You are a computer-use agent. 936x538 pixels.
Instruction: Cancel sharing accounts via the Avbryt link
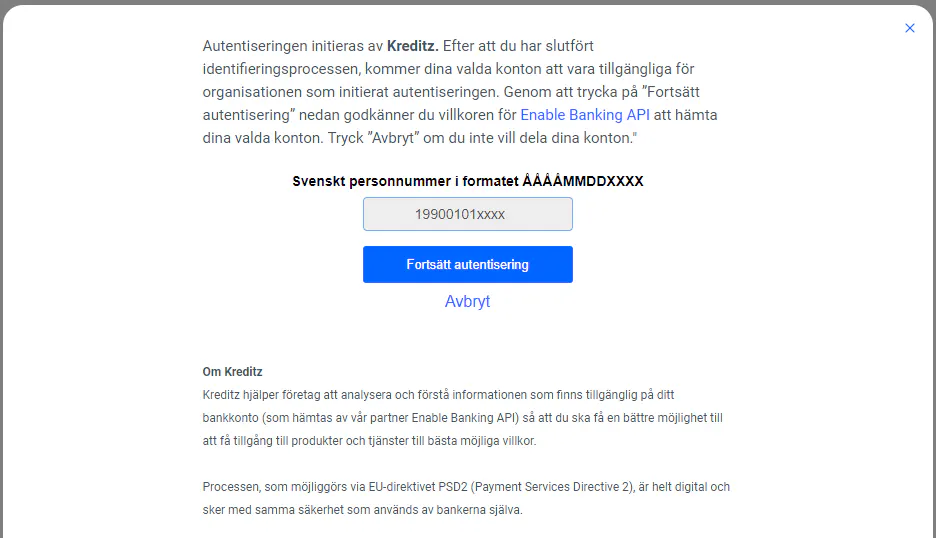coord(467,302)
